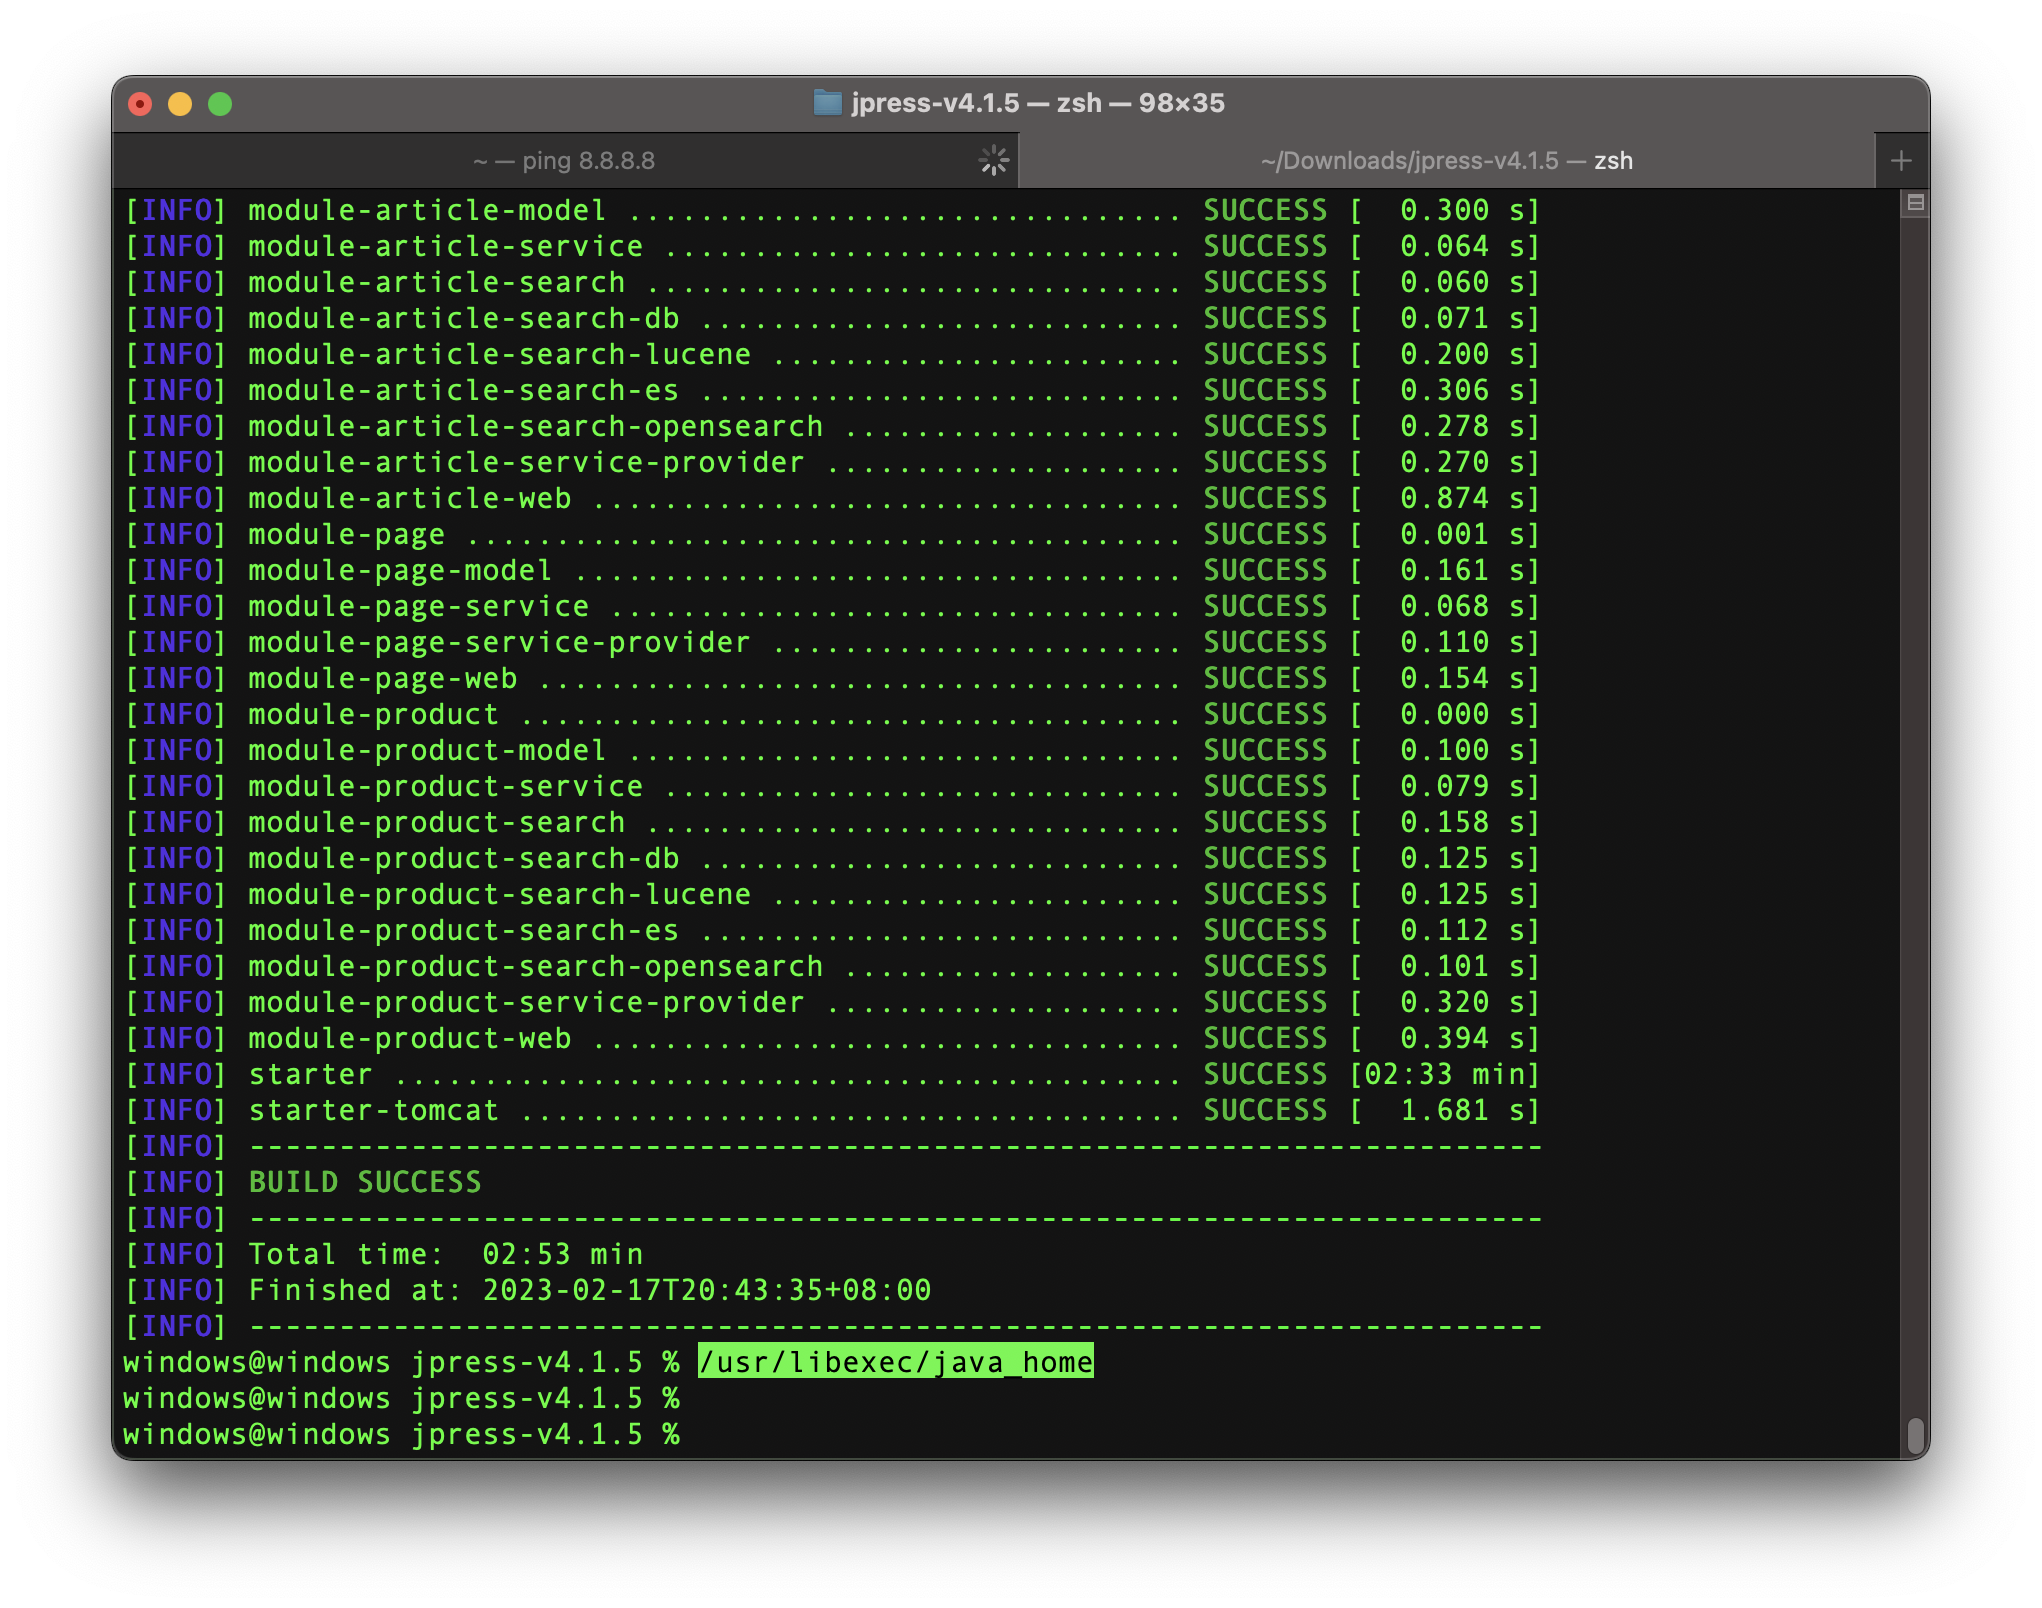Image resolution: width=2042 pixels, height=1608 pixels.
Task: Switch to the ping 8.8.8.8 tab
Action: tap(564, 161)
